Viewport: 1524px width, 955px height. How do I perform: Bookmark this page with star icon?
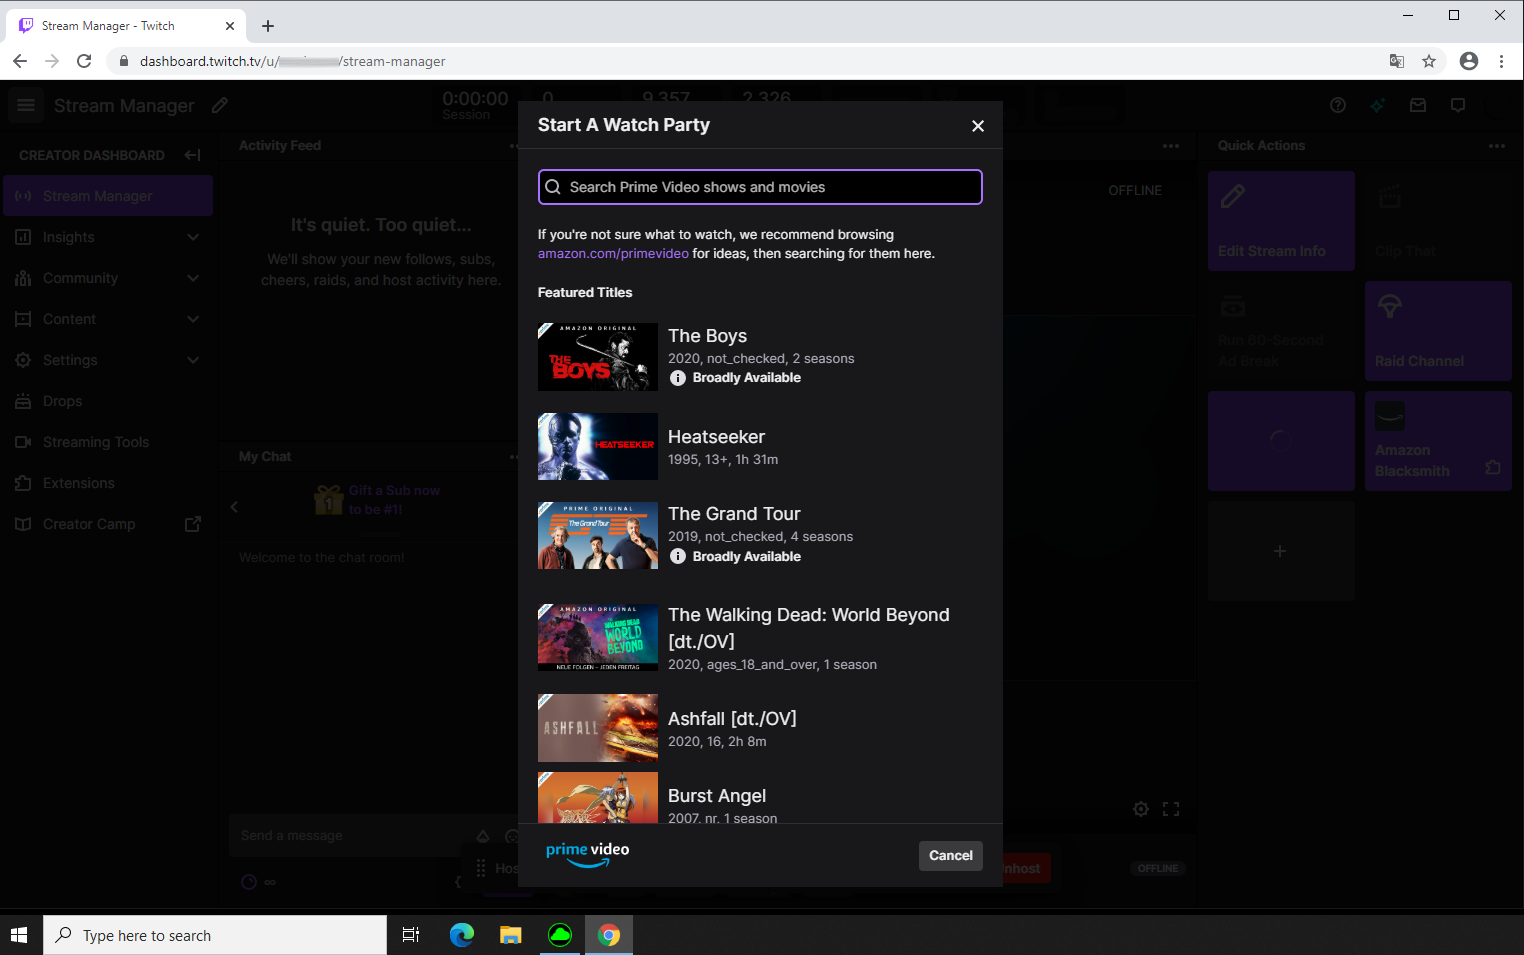(1429, 61)
